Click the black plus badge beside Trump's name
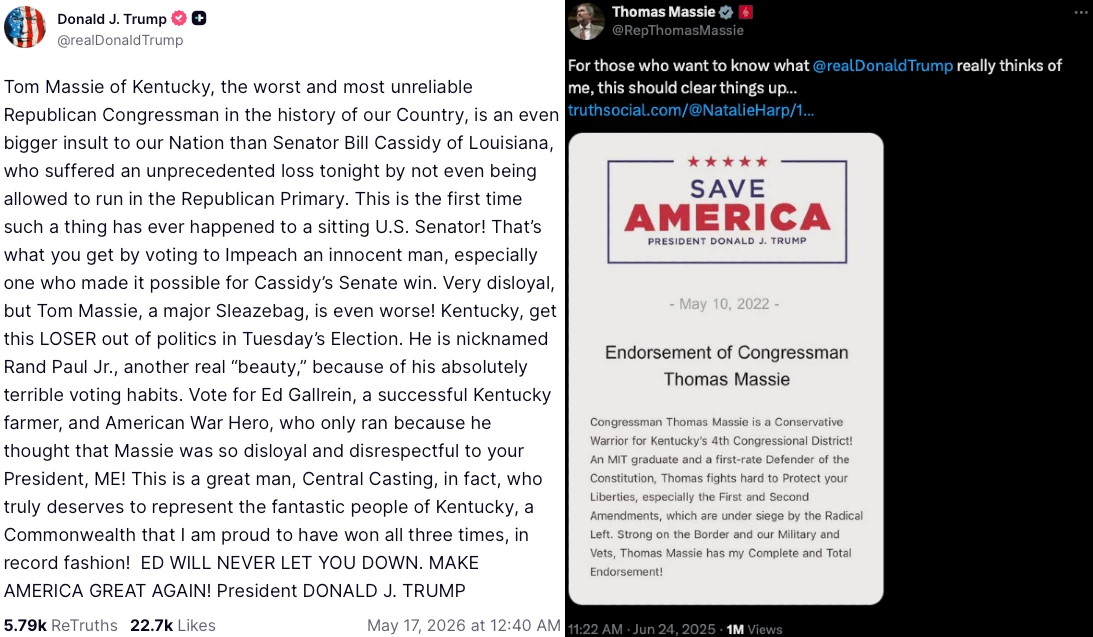The image size is (1093, 637). click(199, 18)
